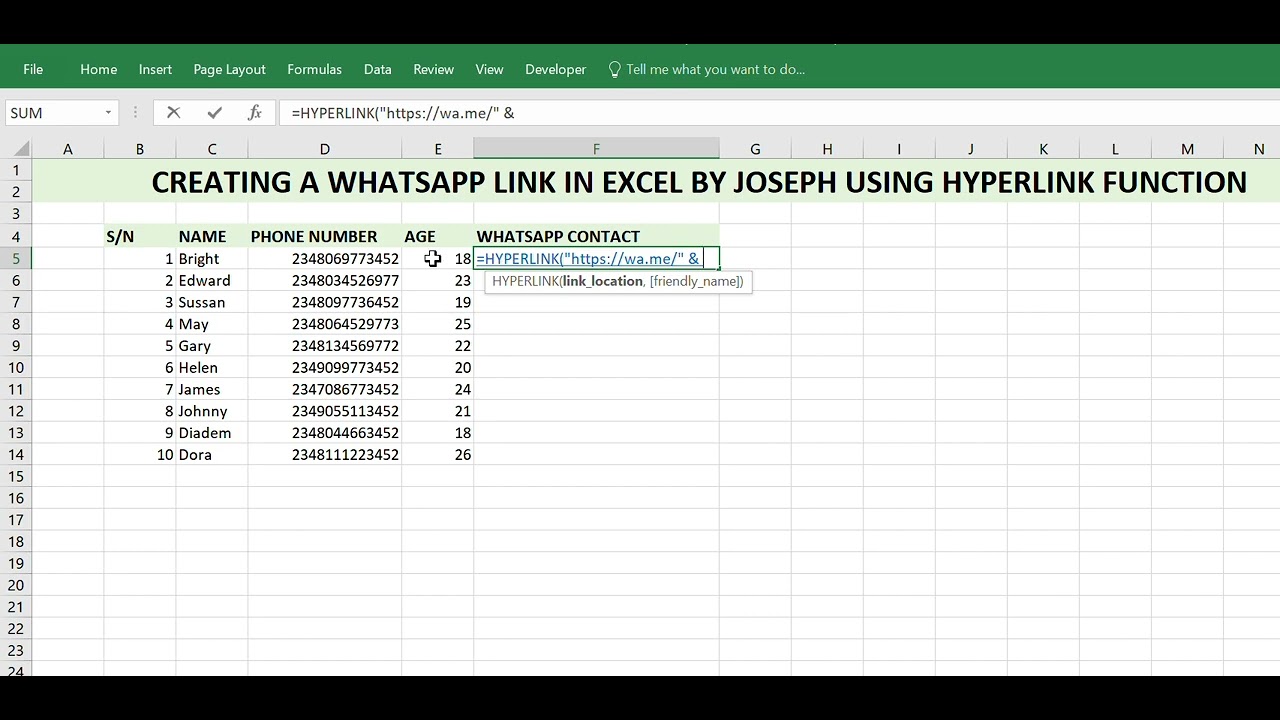Select phone number 2348111223452
This screenshot has height=720, width=1280.
[x=324, y=455]
